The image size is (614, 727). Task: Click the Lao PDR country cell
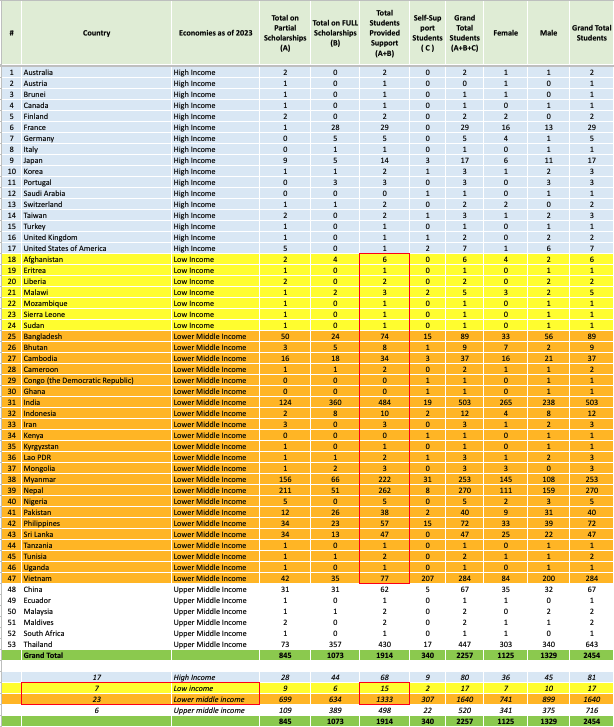(96, 458)
